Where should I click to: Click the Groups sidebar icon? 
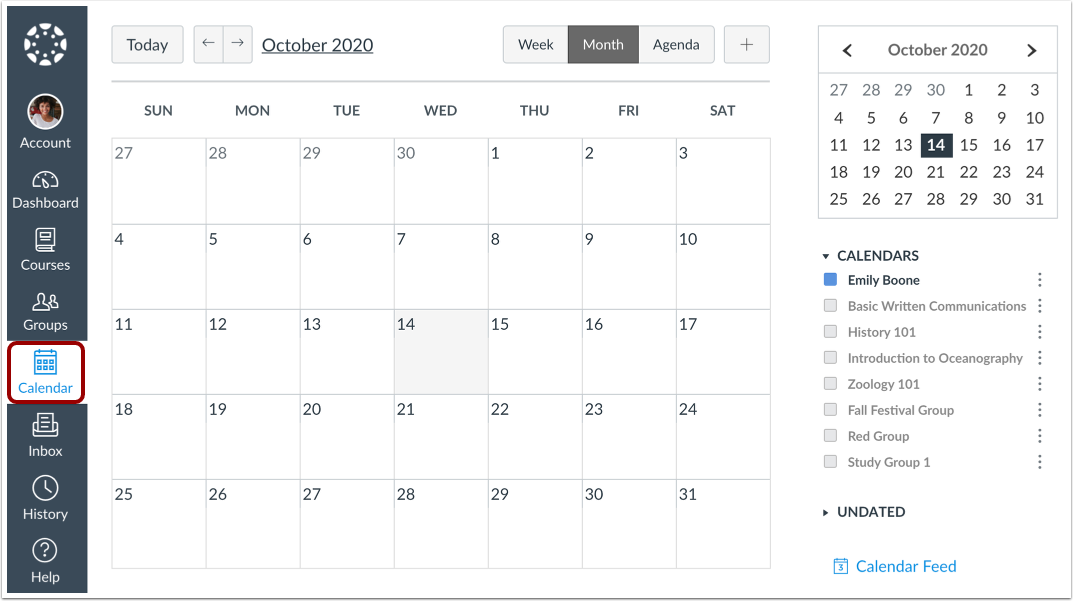(45, 305)
